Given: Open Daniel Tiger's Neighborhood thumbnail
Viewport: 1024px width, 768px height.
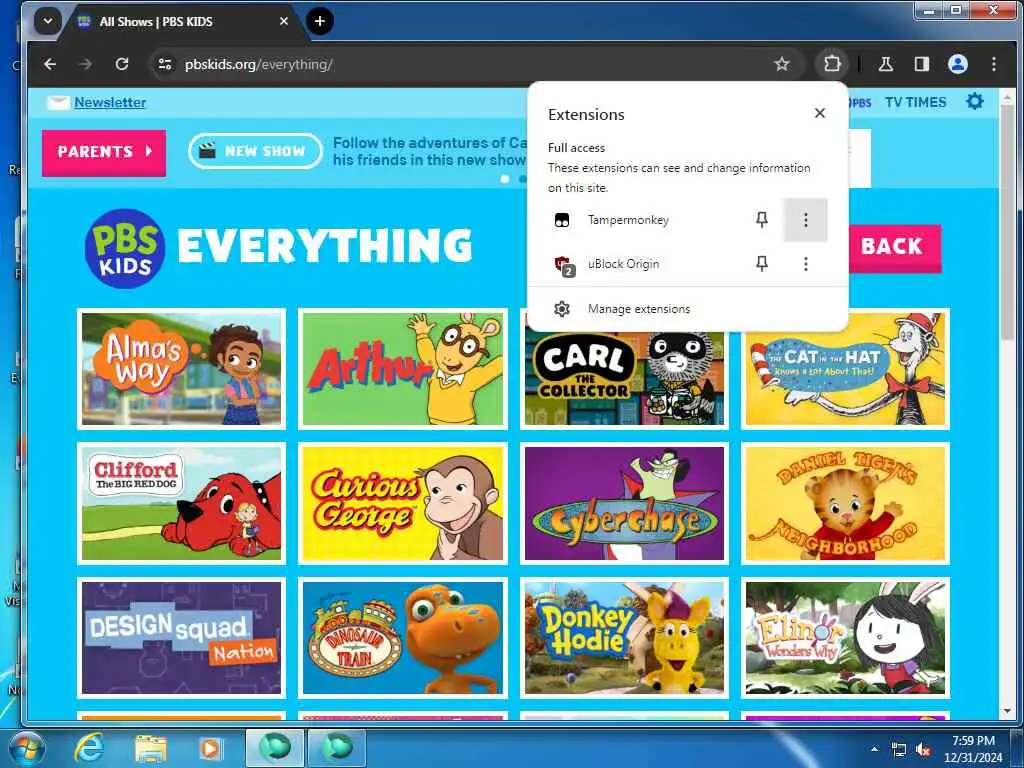Looking at the screenshot, I should pos(846,504).
